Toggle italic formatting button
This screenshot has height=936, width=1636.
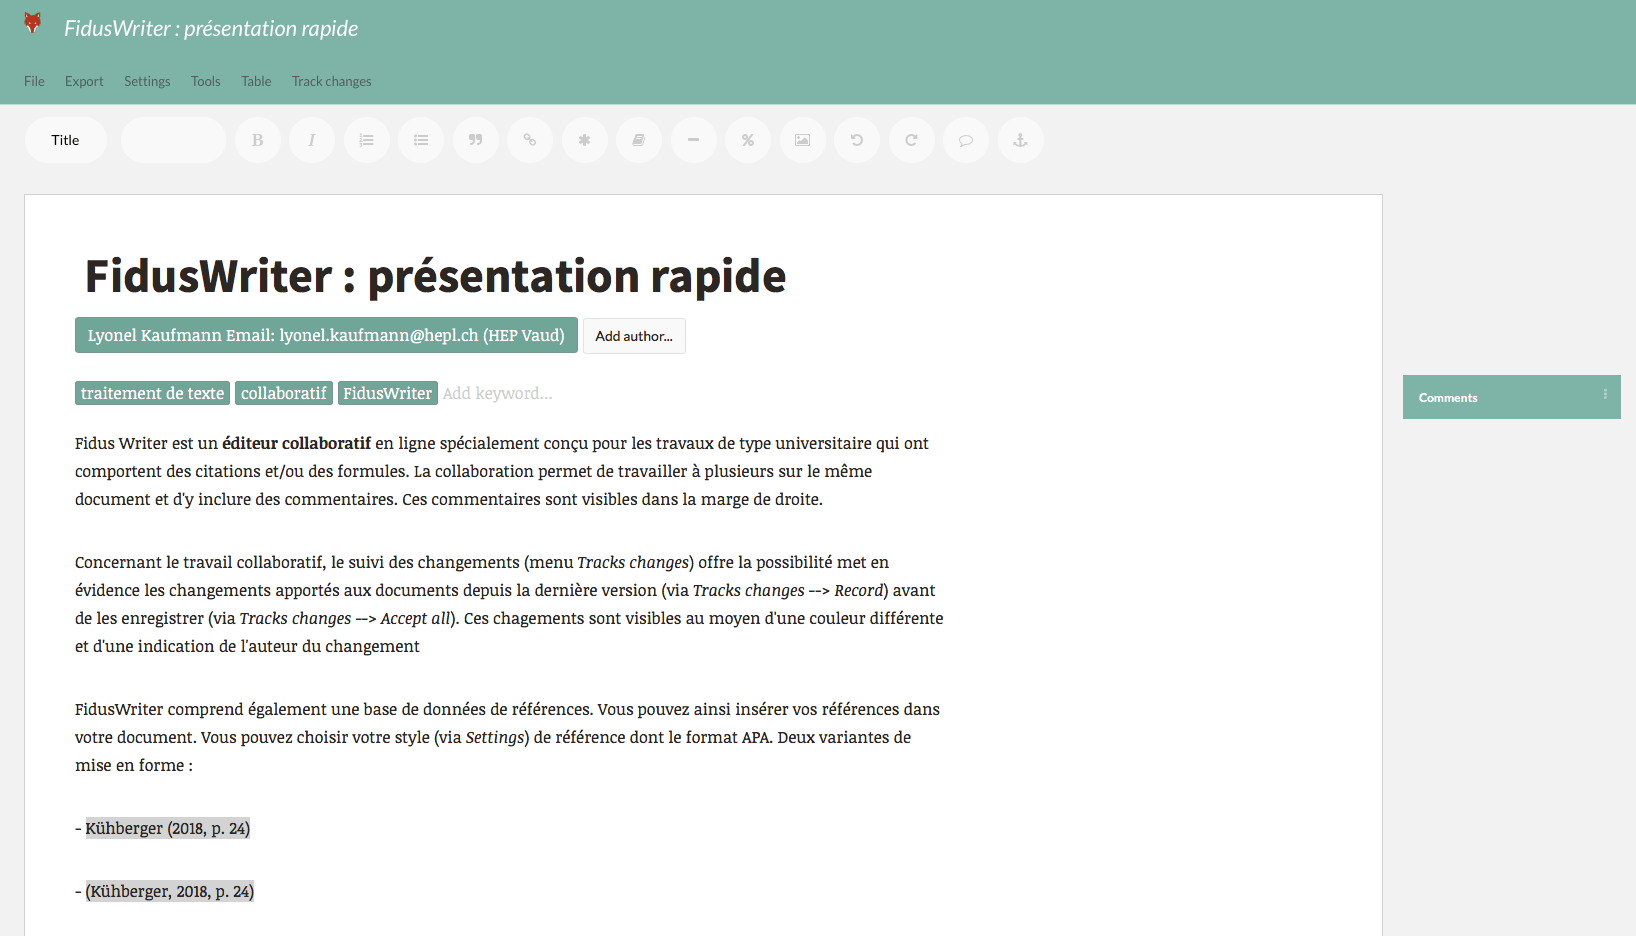click(312, 140)
